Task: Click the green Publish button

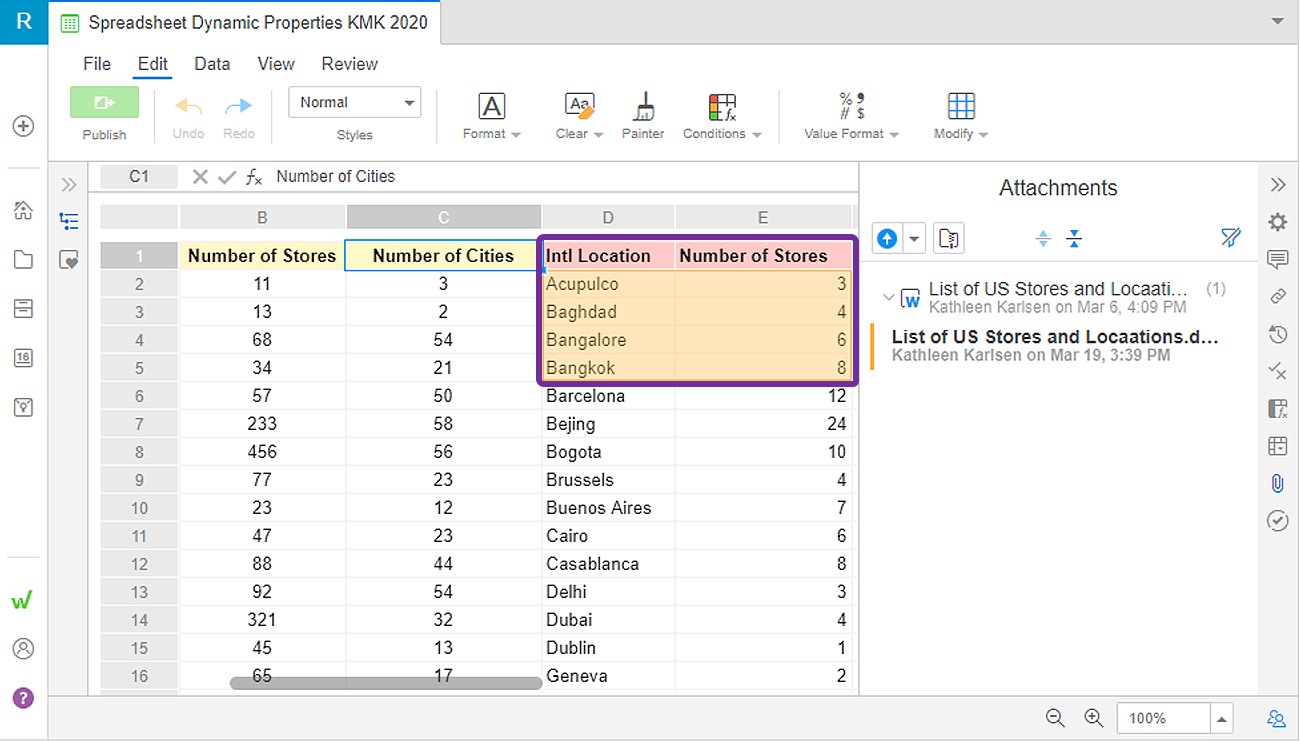Action: (x=105, y=102)
